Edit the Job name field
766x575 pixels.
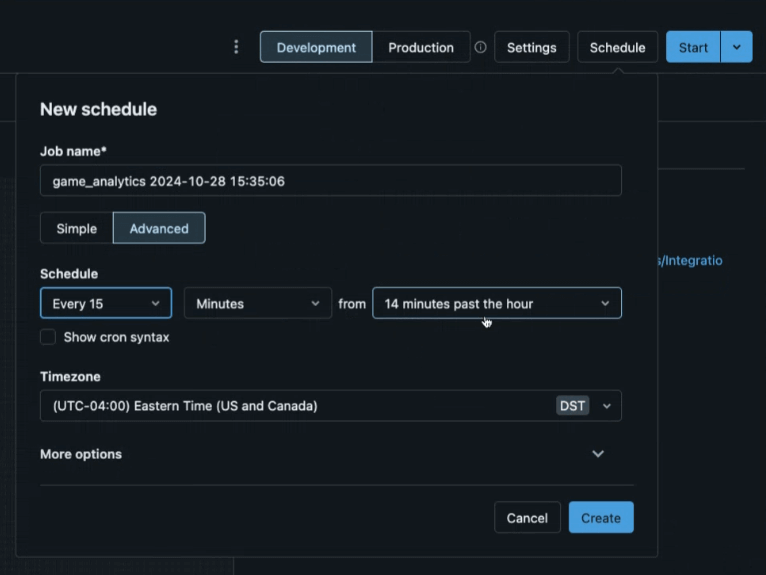pyautogui.click(x=331, y=181)
